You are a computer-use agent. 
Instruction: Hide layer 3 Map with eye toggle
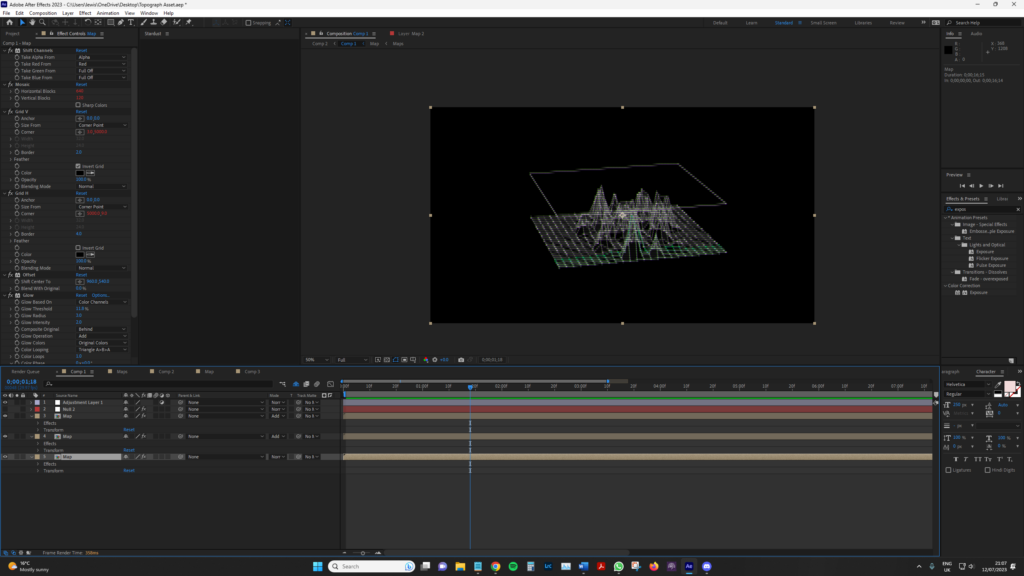5,416
